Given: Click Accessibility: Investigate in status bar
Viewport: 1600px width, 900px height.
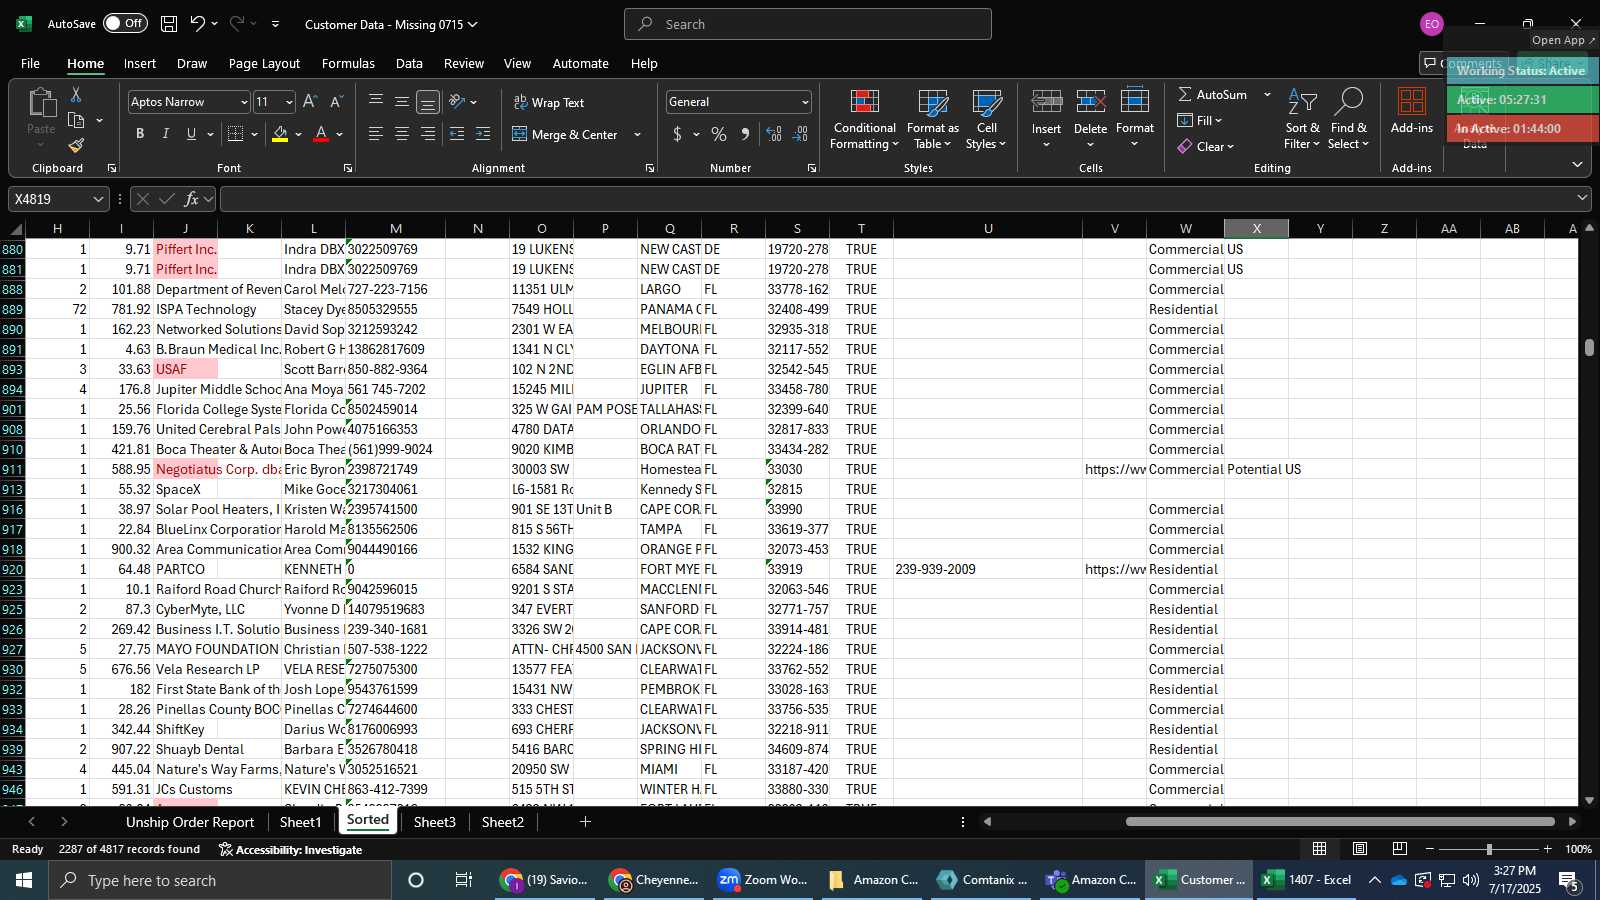Looking at the screenshot, I should coord(290,849).
